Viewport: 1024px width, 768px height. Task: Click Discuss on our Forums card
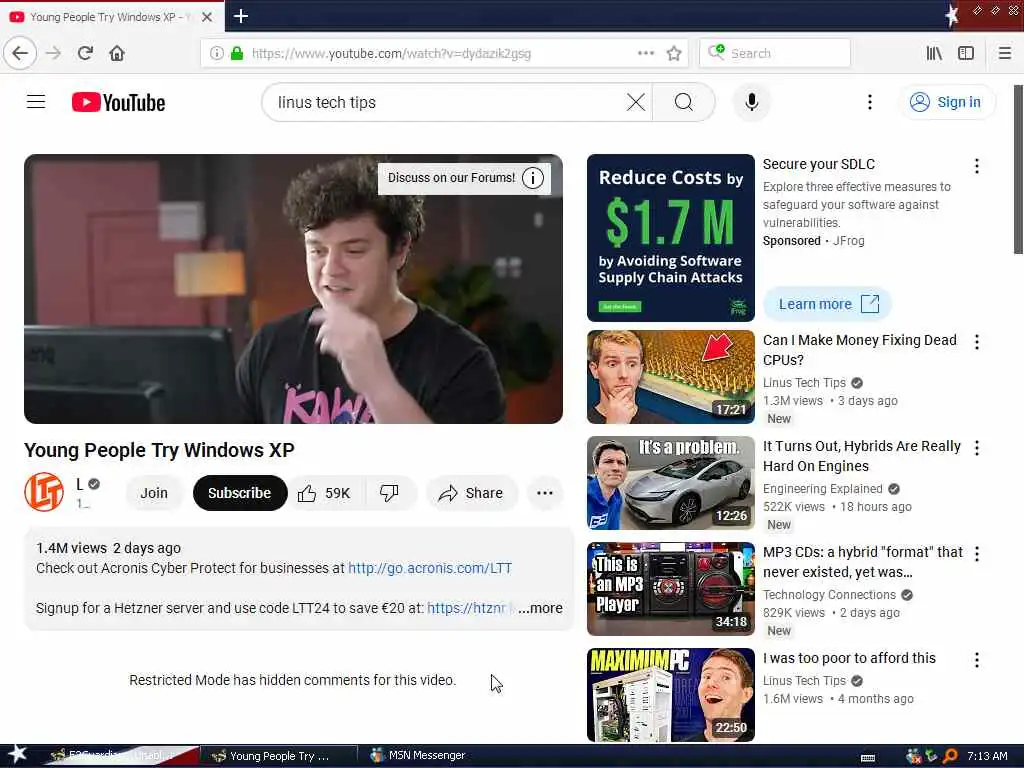click(x=451, y=178)
